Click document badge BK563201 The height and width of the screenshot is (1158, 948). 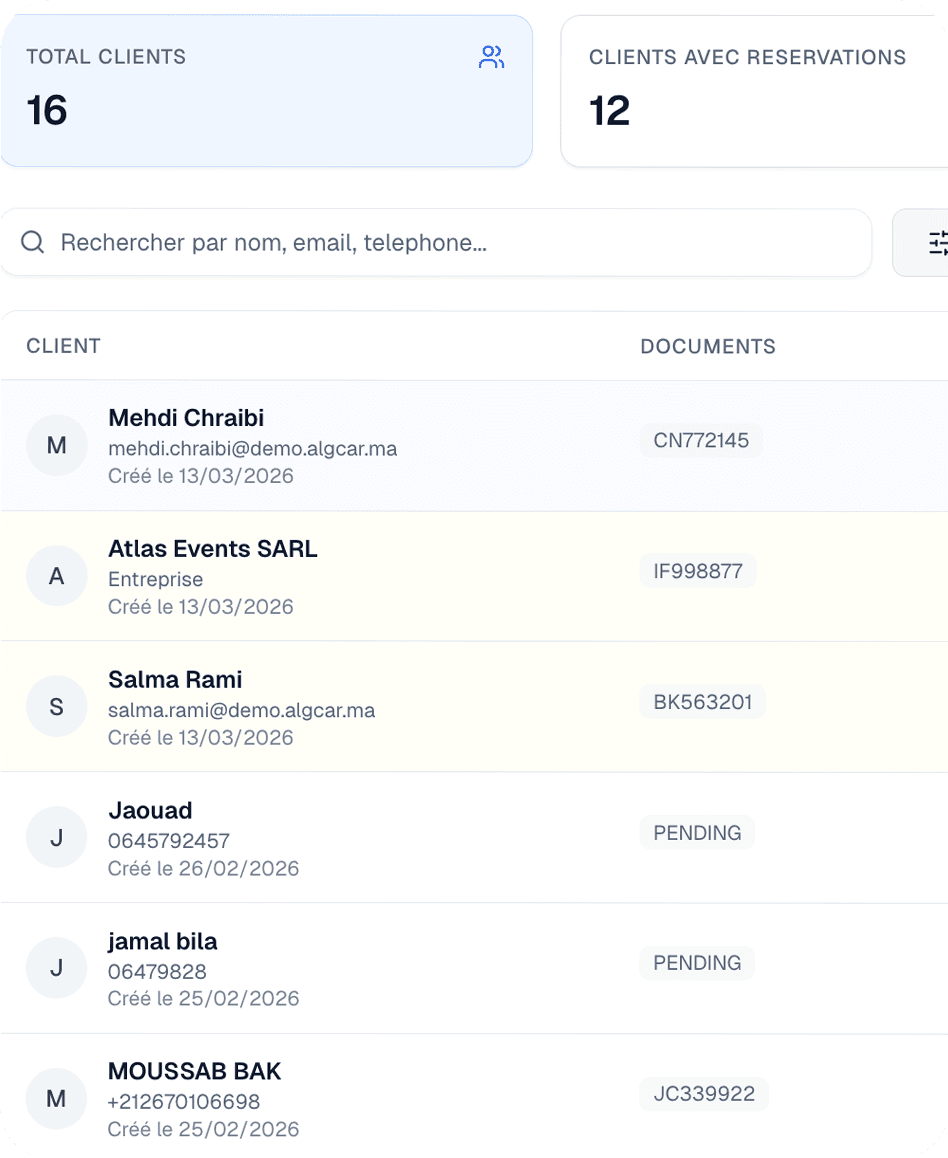pos(702,702)
